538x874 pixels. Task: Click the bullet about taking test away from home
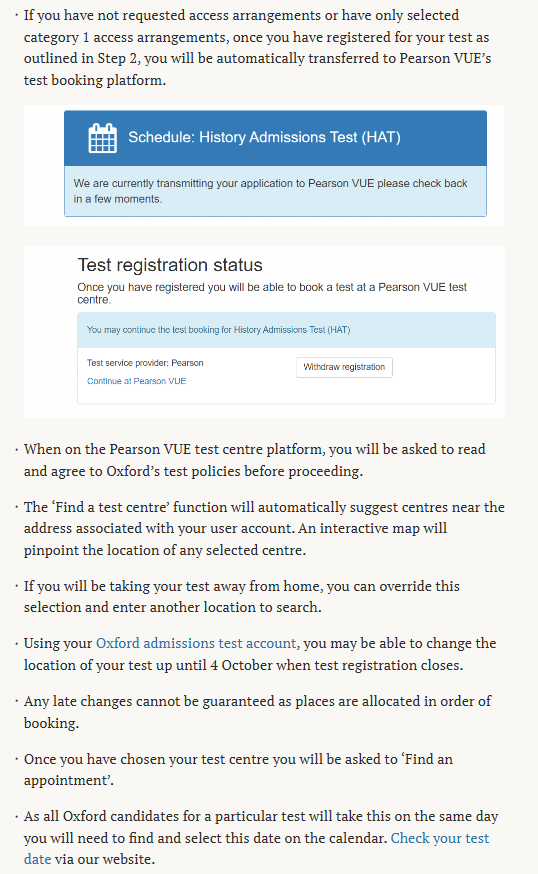point(242,596)
